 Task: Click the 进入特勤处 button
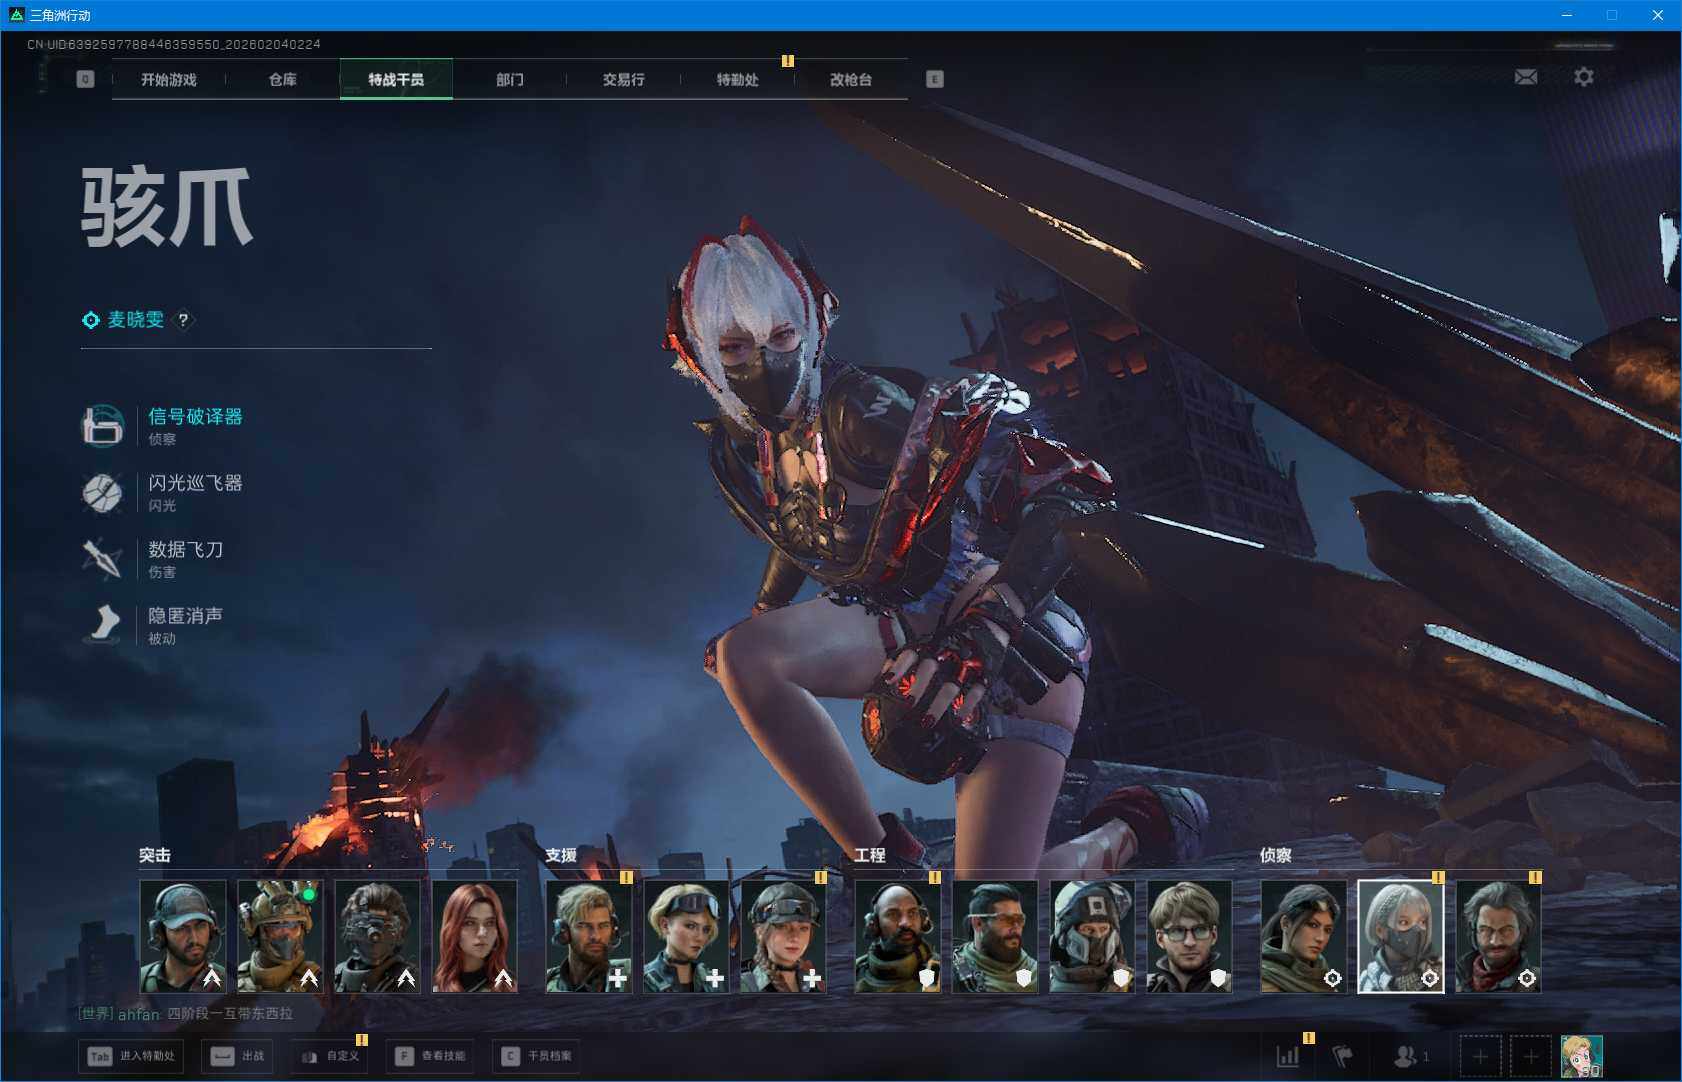[x=133, y=1056]
